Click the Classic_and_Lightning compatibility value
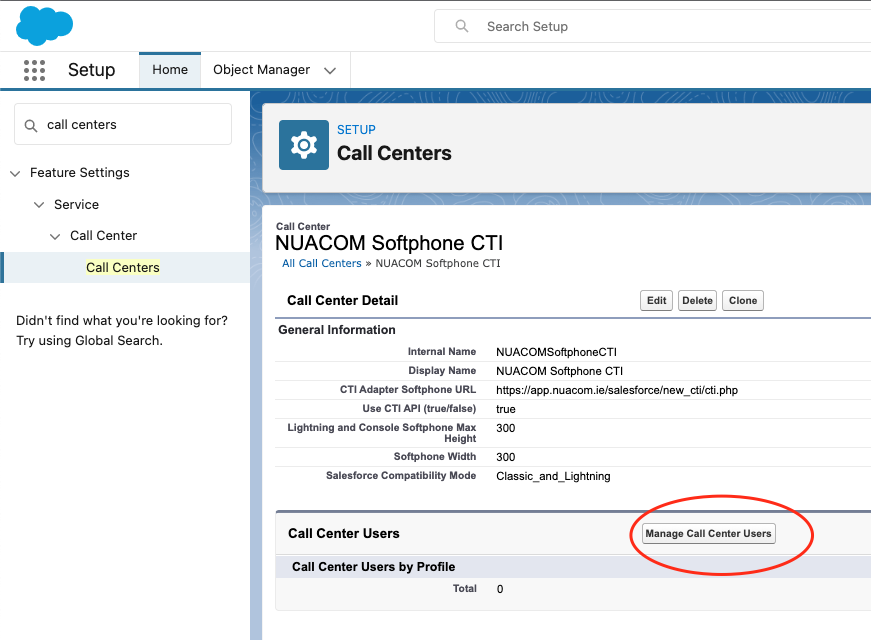 553,476
